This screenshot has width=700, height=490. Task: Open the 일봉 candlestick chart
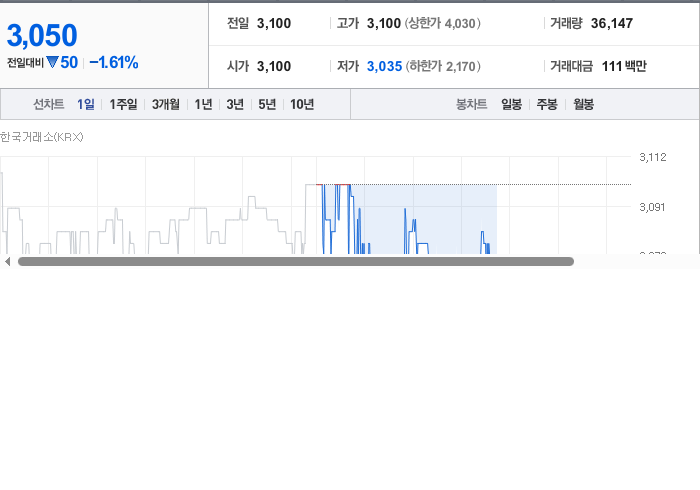coord(511,104)
